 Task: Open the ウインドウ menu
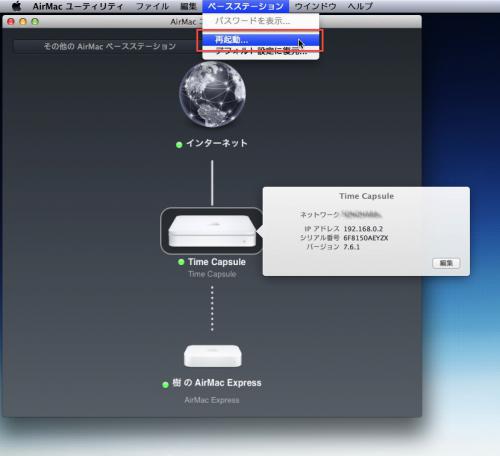(315, 6)
